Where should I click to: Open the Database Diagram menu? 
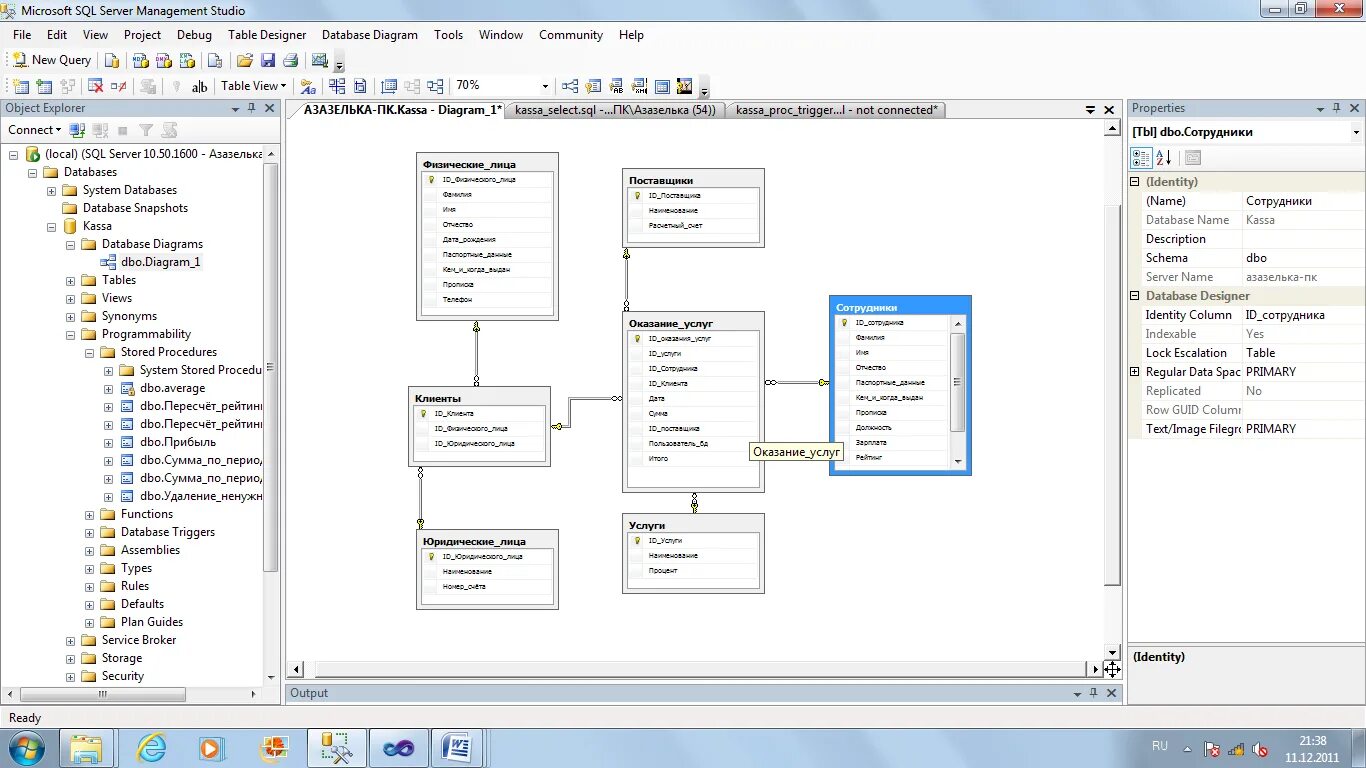pos(370,34)
